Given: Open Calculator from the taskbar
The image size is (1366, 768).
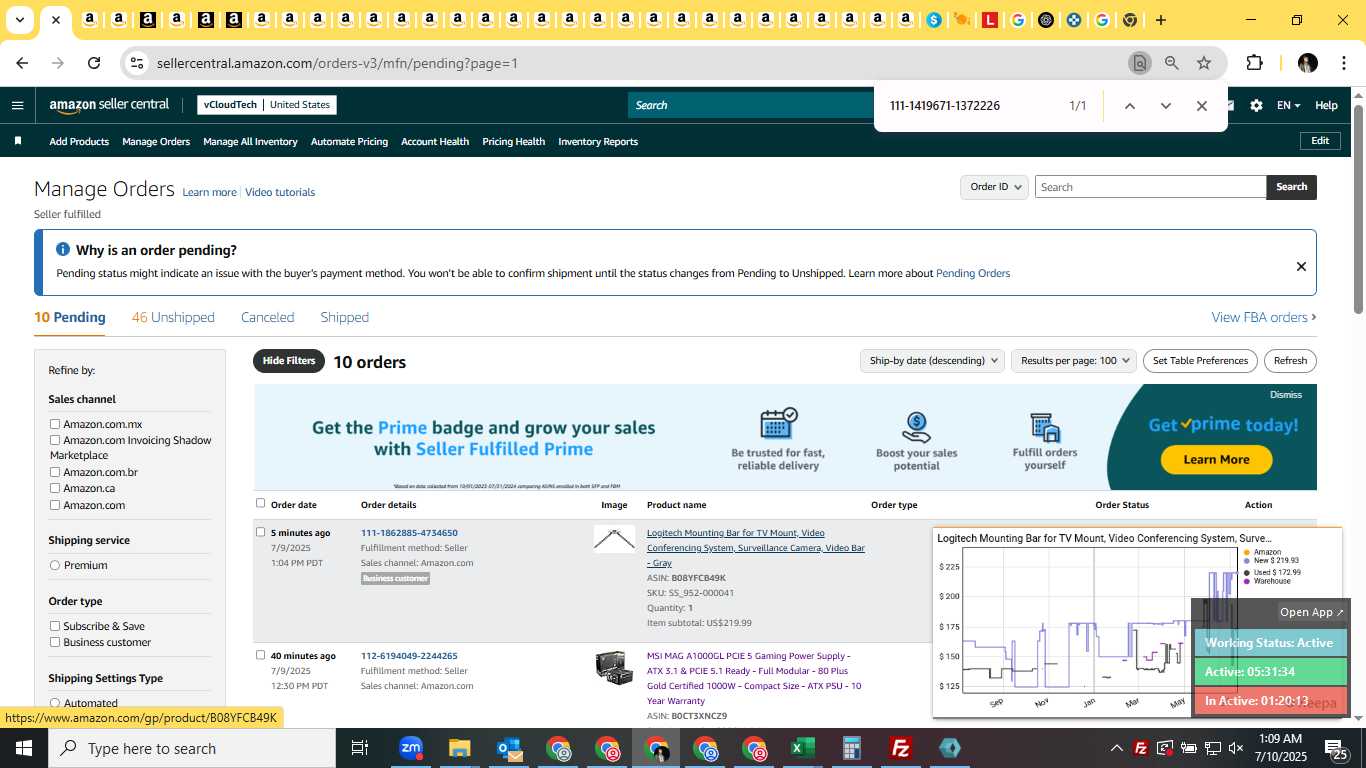Looking at the screenshot, I should click(851, 748).
